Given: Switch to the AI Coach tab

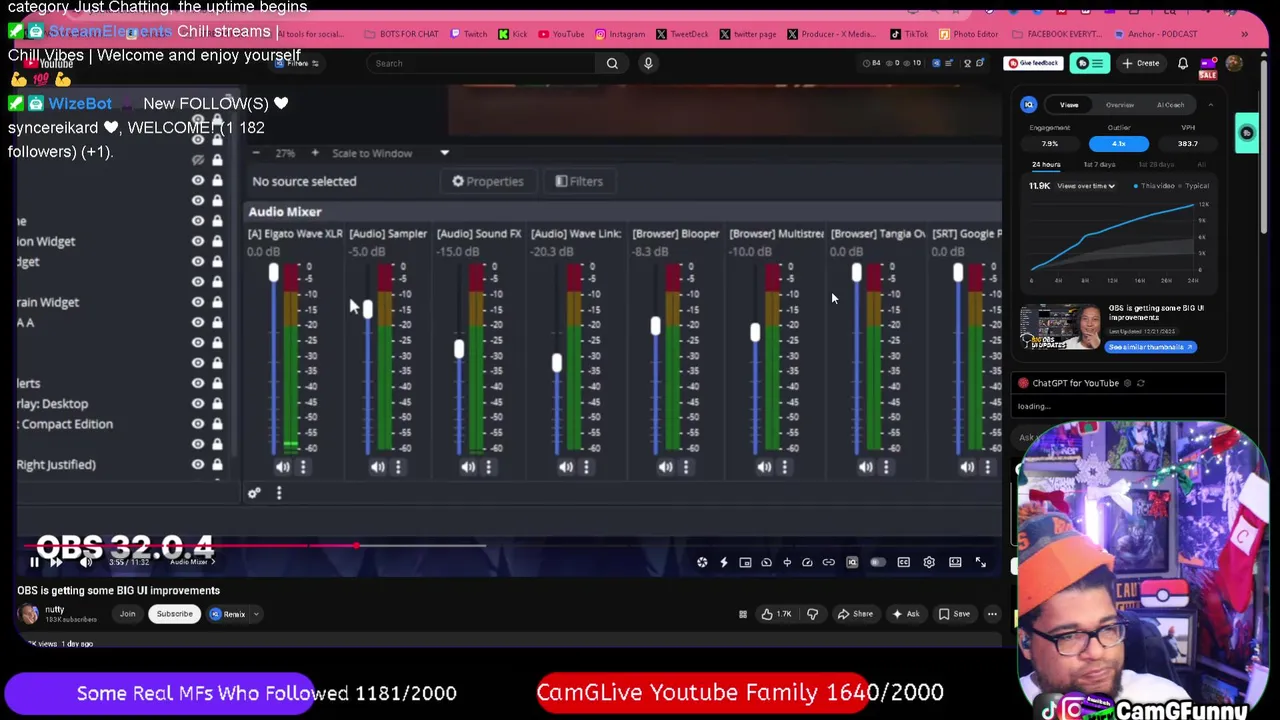Looking at the screenshot, I should point(1170,105).
